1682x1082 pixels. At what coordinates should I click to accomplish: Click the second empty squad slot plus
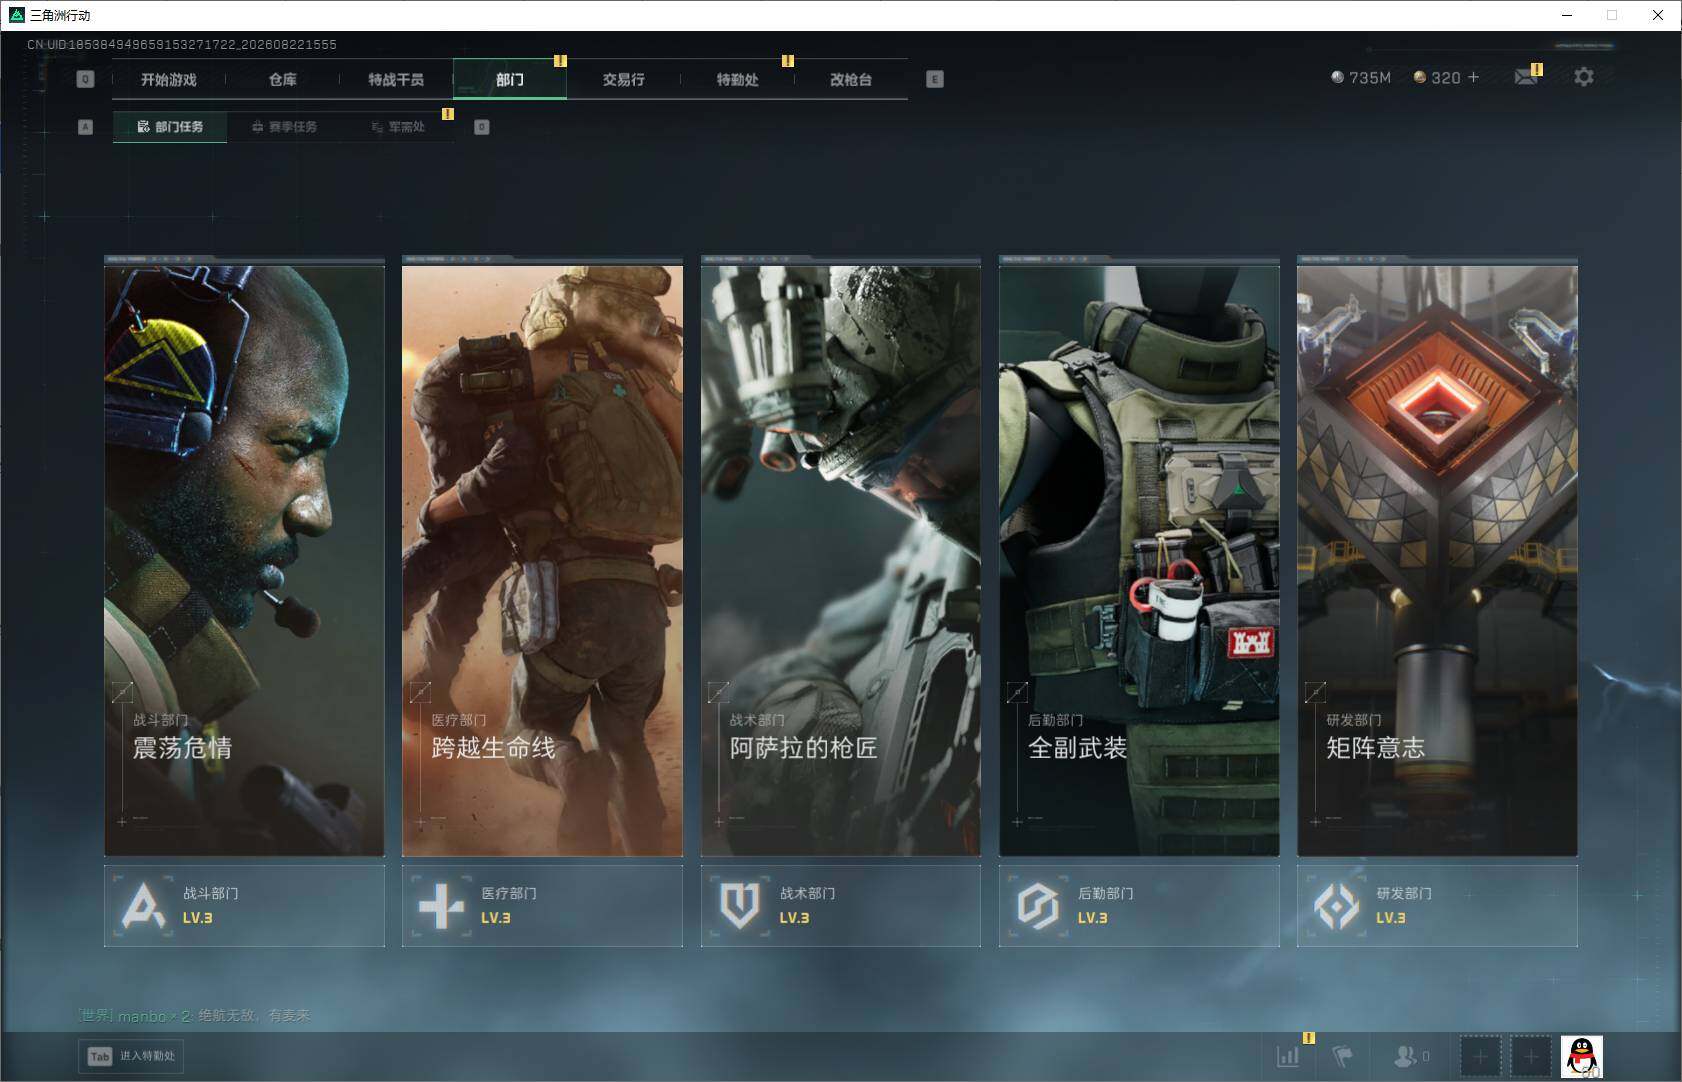coord(1531,1056)
